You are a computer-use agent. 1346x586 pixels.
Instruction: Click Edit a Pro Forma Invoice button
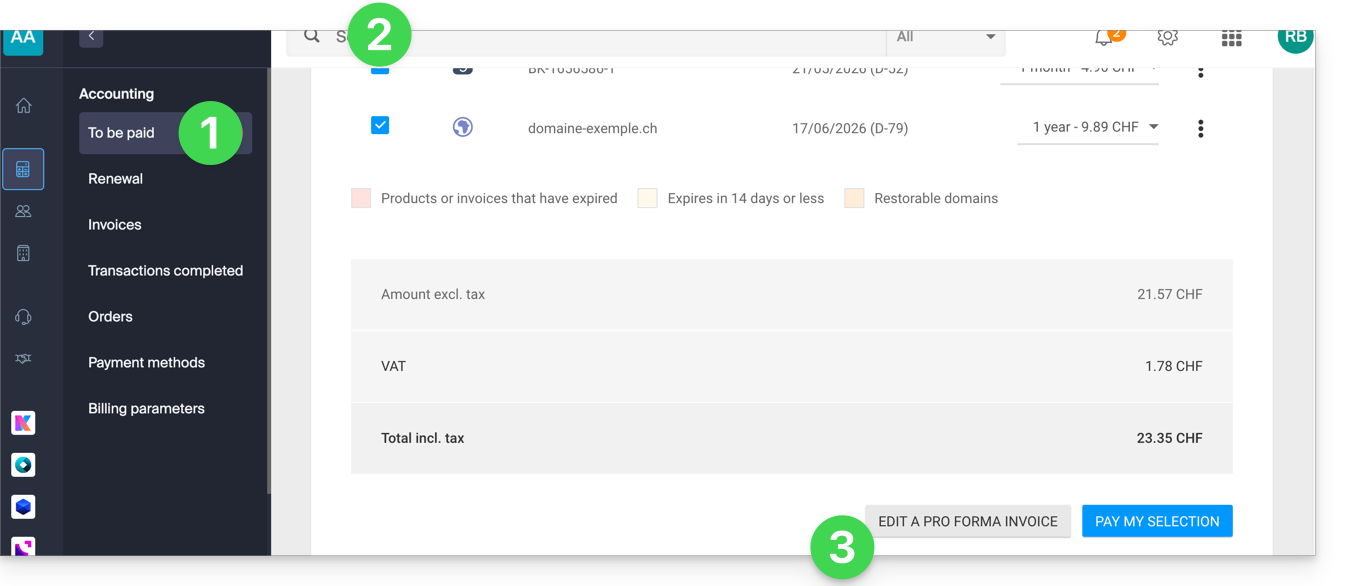coord(967,521)
